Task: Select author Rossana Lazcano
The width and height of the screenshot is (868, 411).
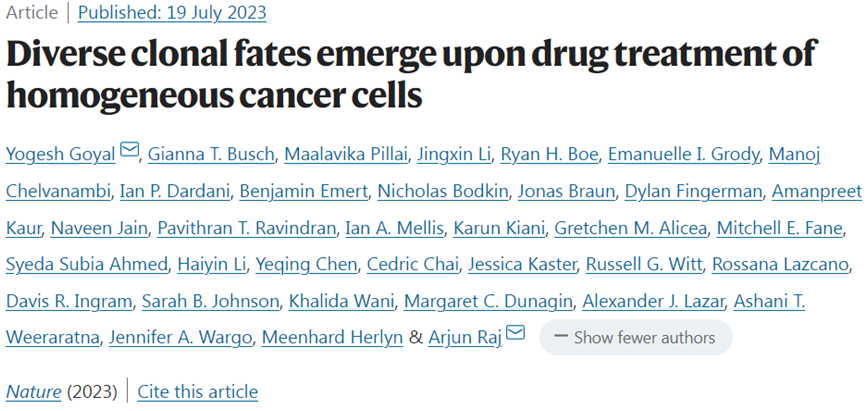Action: coord(781,264)
